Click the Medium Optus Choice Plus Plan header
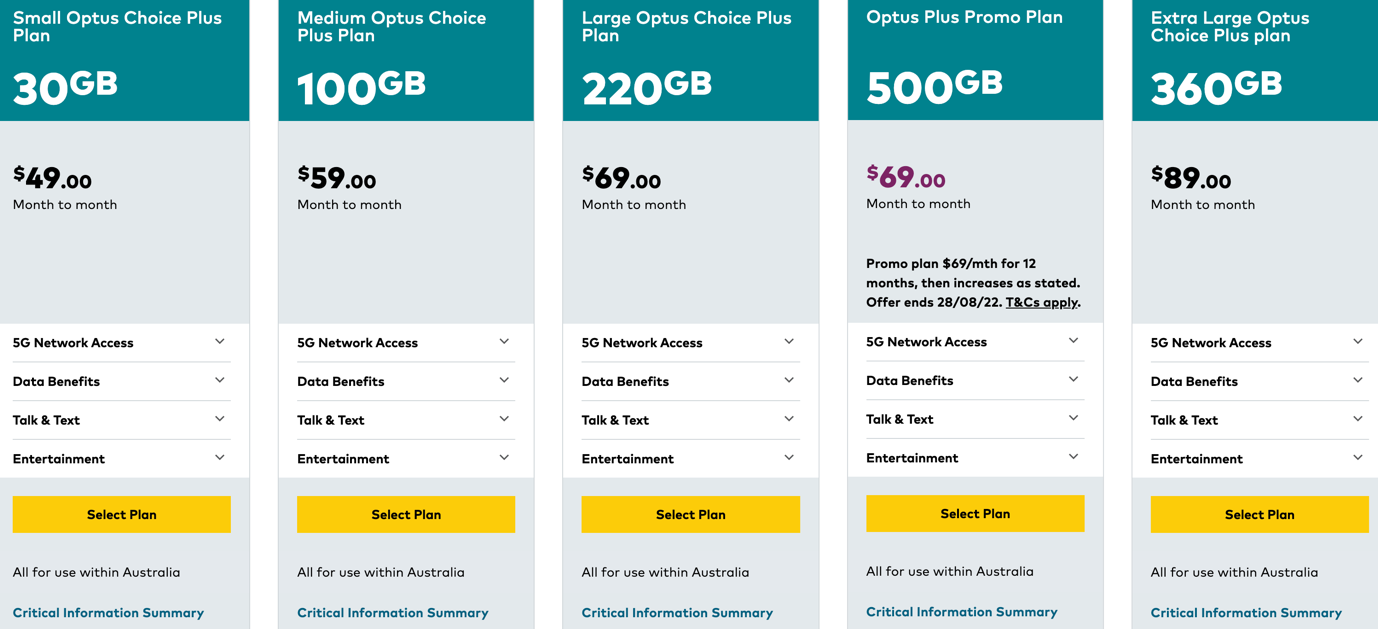This screenshot has width=1378, height=629. coord(392,27)
